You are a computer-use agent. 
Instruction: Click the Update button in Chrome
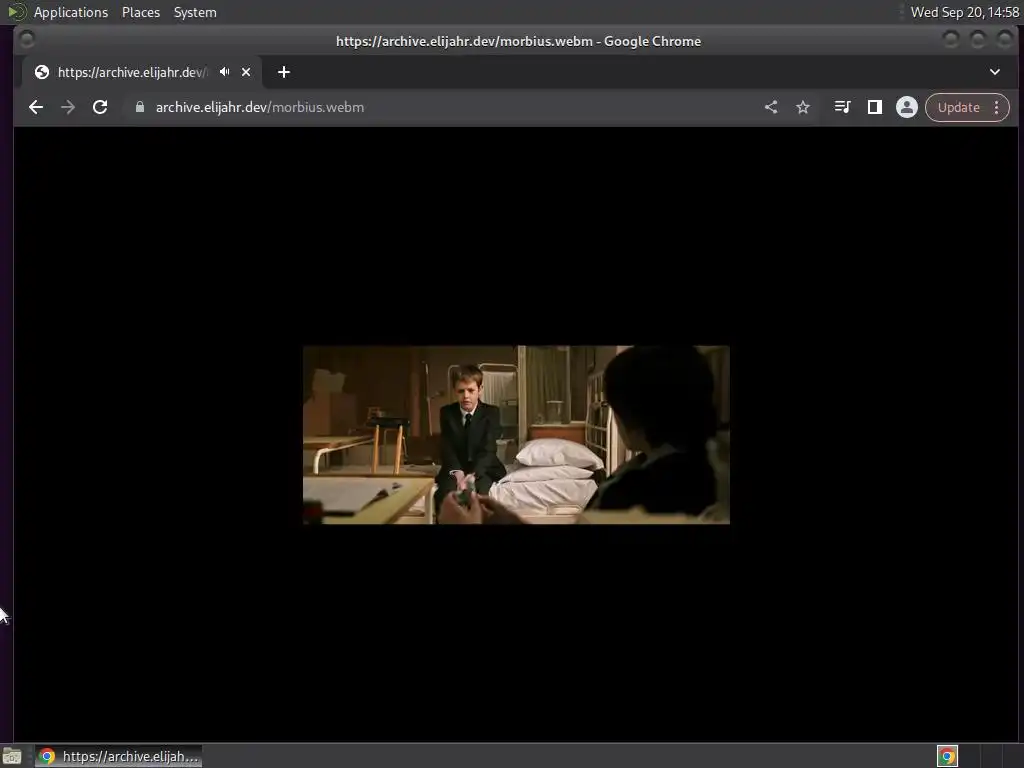click(959, 107)
